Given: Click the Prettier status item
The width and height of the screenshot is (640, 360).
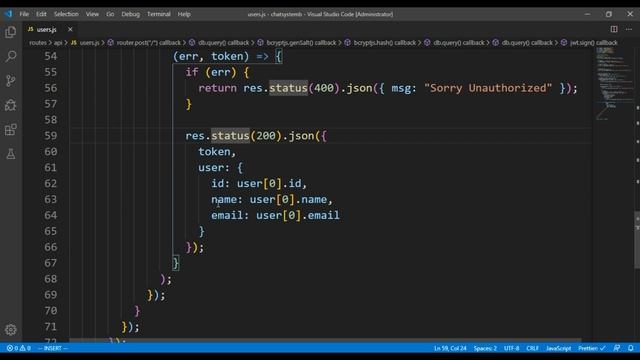Looking at the screenshot, I should (591, 348).
